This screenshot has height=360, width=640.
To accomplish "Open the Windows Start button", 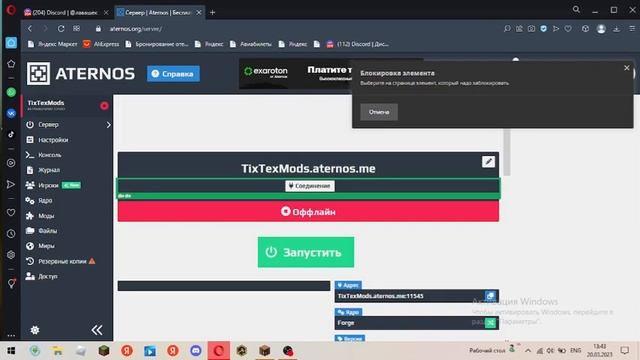I will (x=11, y=351).
